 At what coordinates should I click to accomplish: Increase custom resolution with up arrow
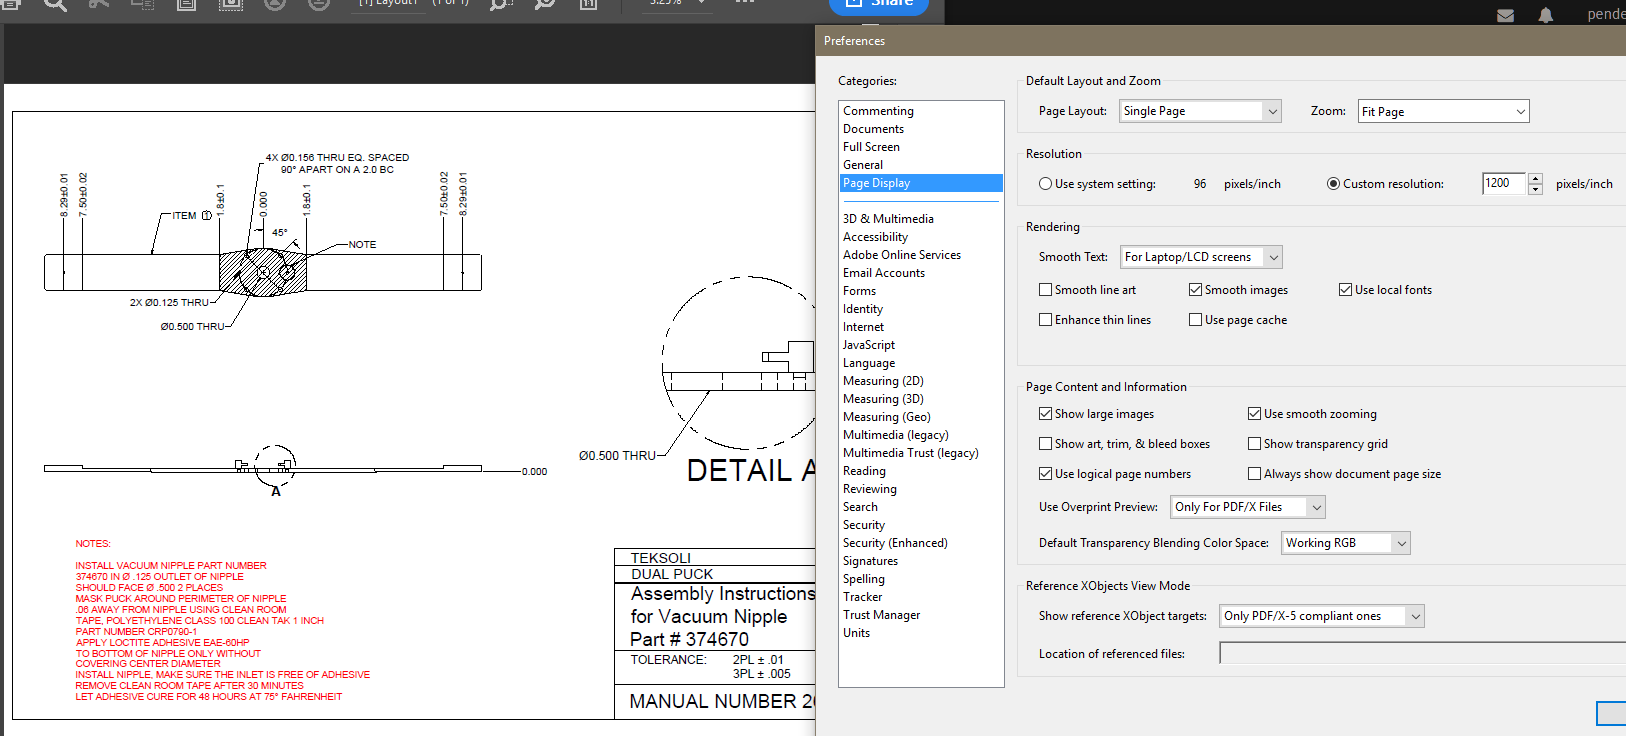[x=1536, y=179]
